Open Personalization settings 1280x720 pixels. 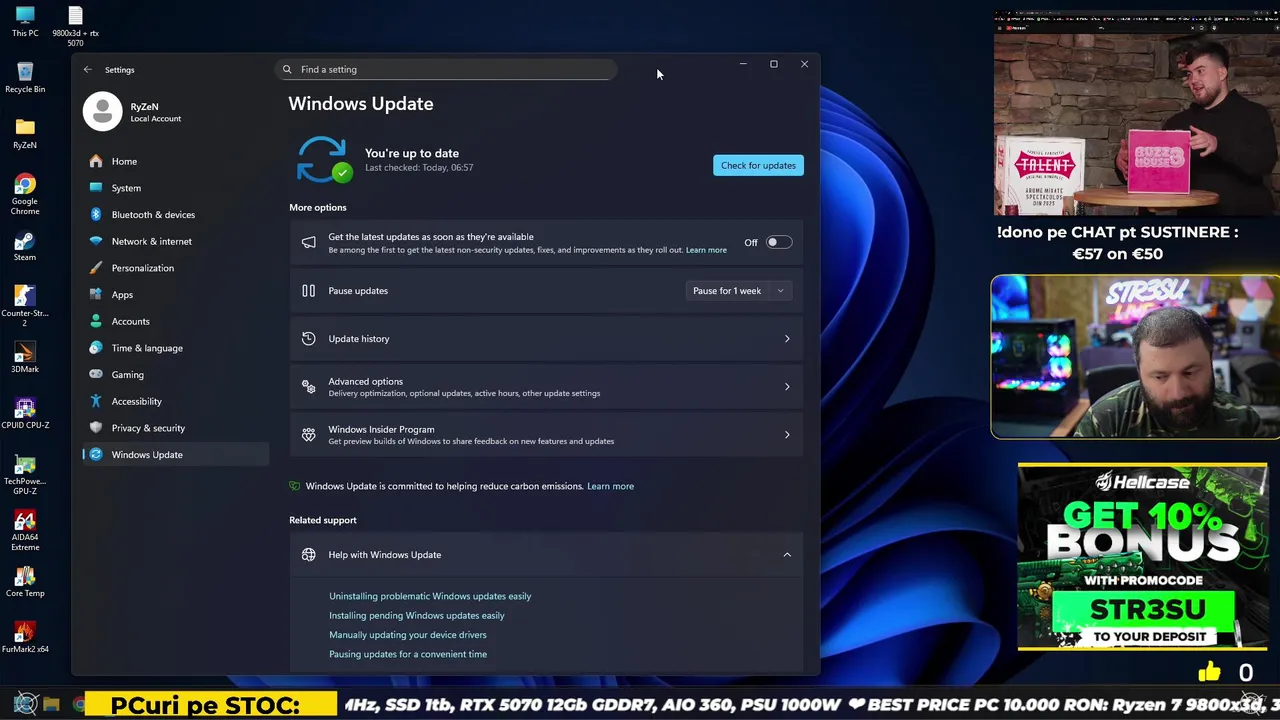point(176,268)
